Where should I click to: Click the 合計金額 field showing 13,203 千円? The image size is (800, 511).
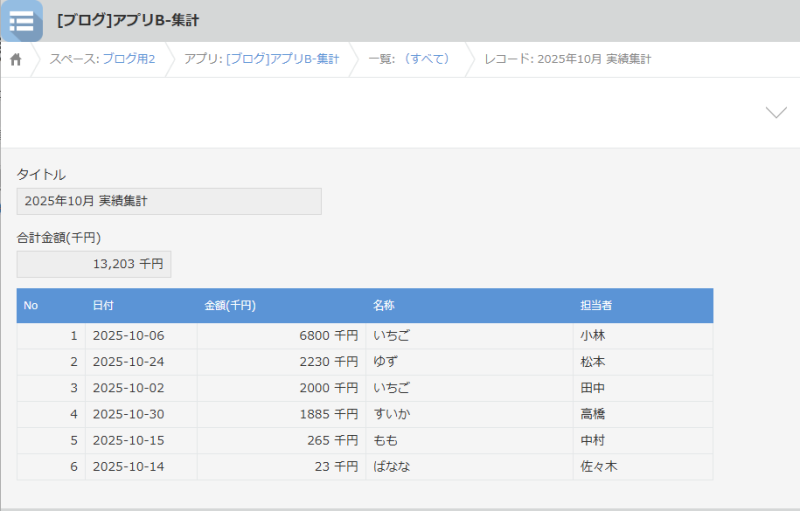[94, 264]
